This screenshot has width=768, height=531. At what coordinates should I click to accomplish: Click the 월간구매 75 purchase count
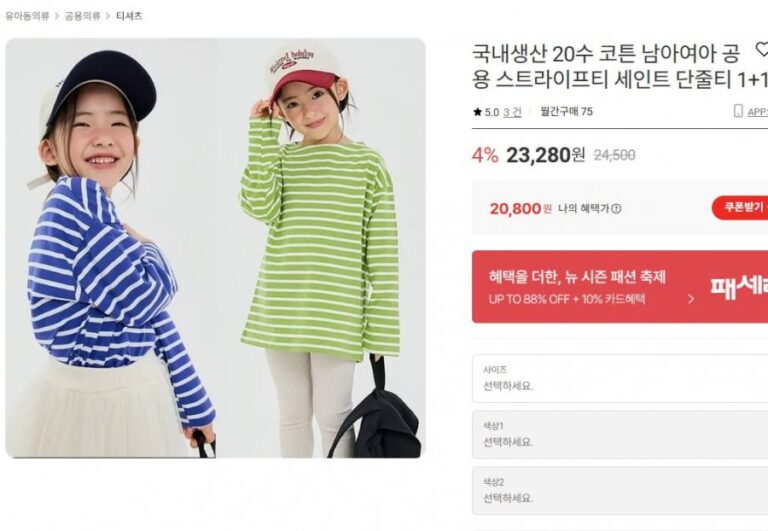point(567,112)
